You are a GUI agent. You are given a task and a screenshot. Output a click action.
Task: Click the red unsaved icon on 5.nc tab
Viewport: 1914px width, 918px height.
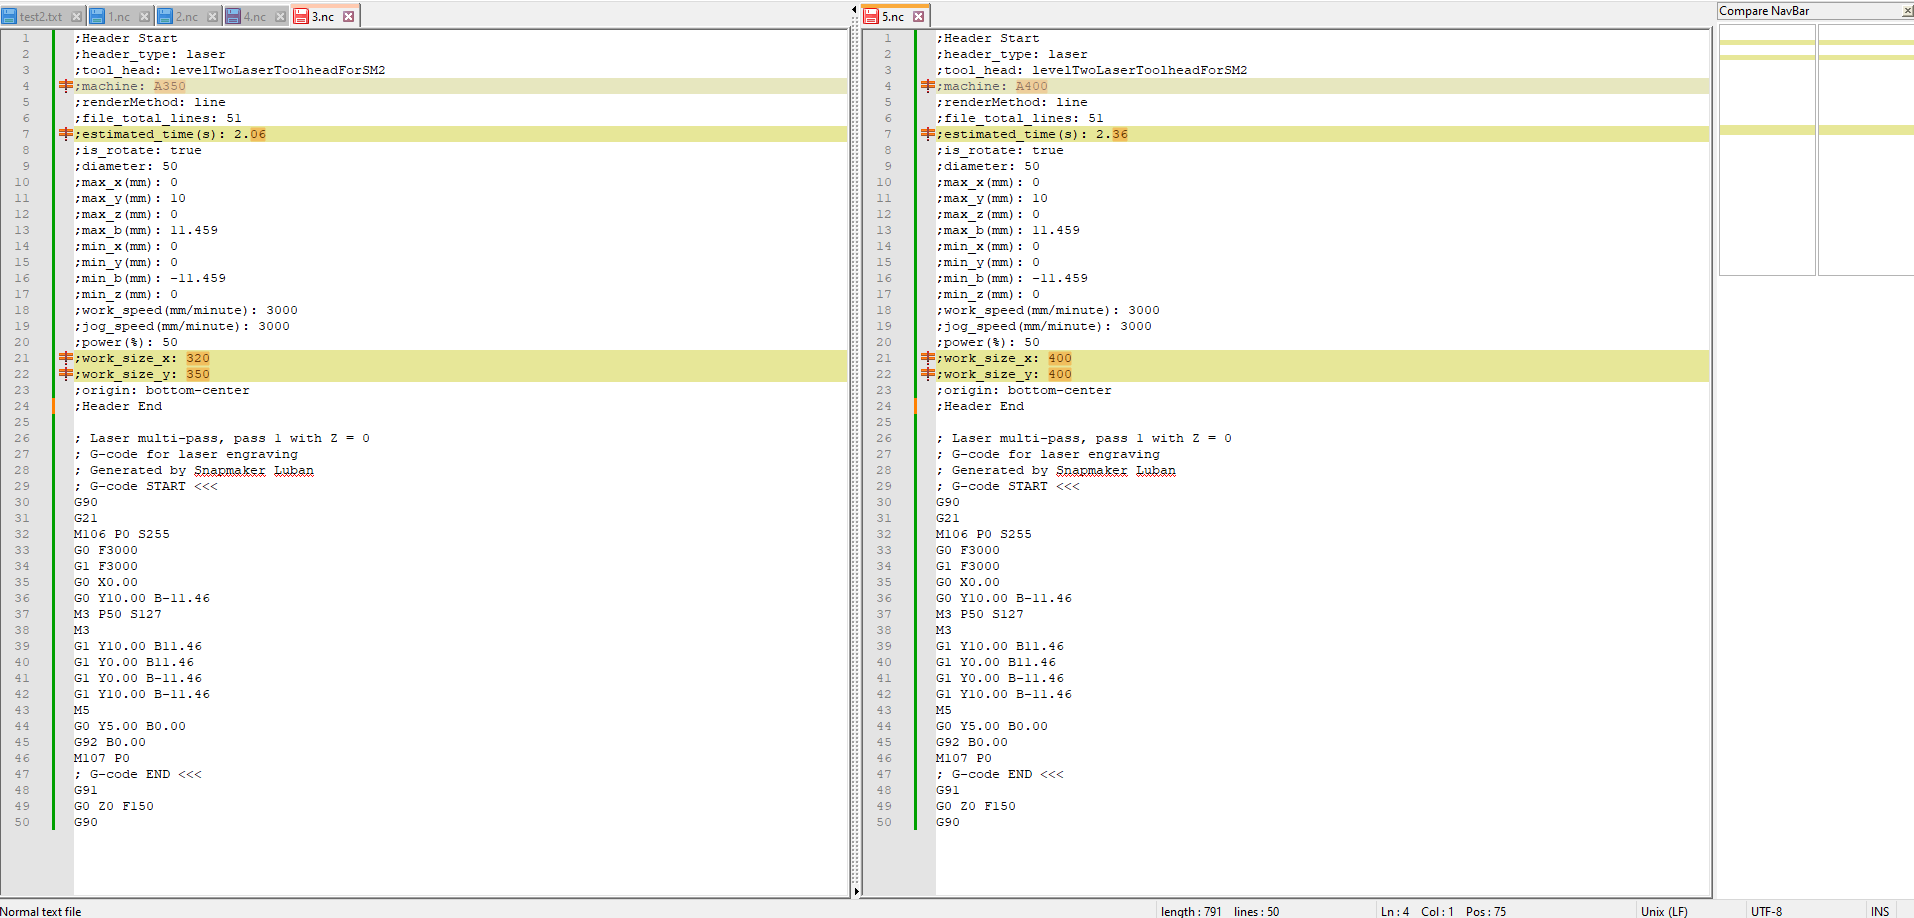871,17
